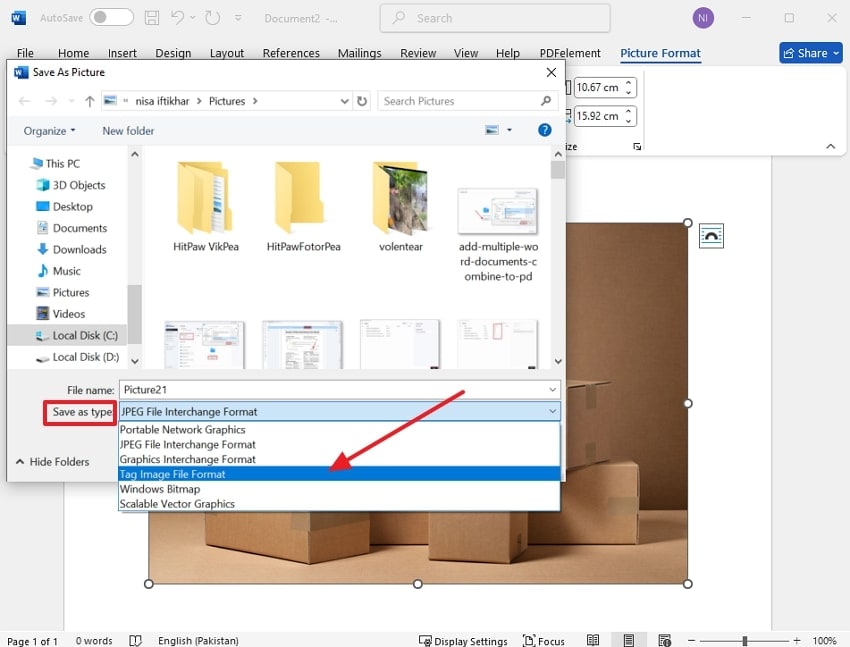Image resolution: width=850 pixels, height=647 pixels.
Task: Choose Windows Bitmap option
Action: click(x=339, y=489)
